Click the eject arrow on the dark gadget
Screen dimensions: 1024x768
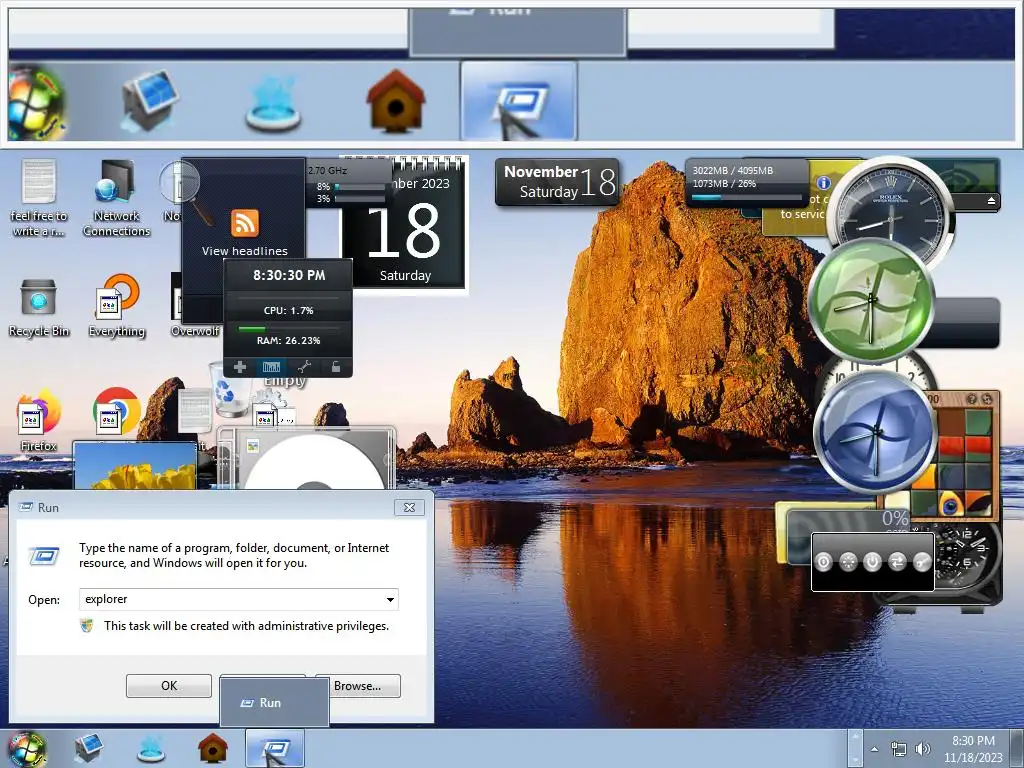click(x=991, y=200)
